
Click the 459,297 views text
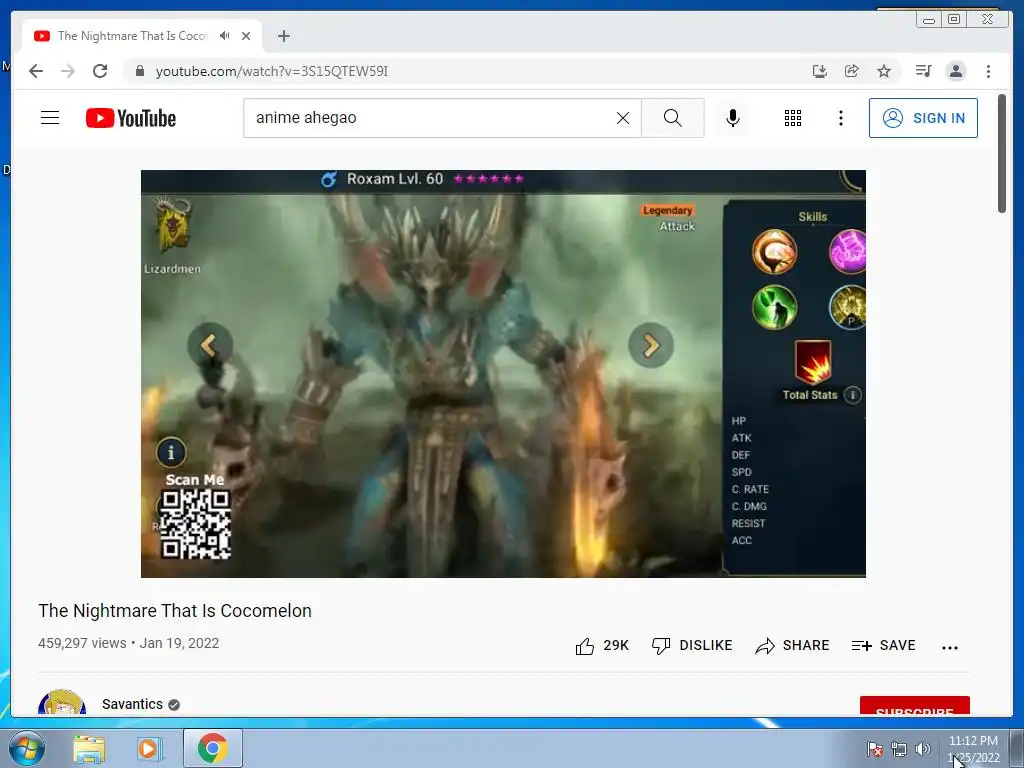pyautogui.click(x=82, y=643)
